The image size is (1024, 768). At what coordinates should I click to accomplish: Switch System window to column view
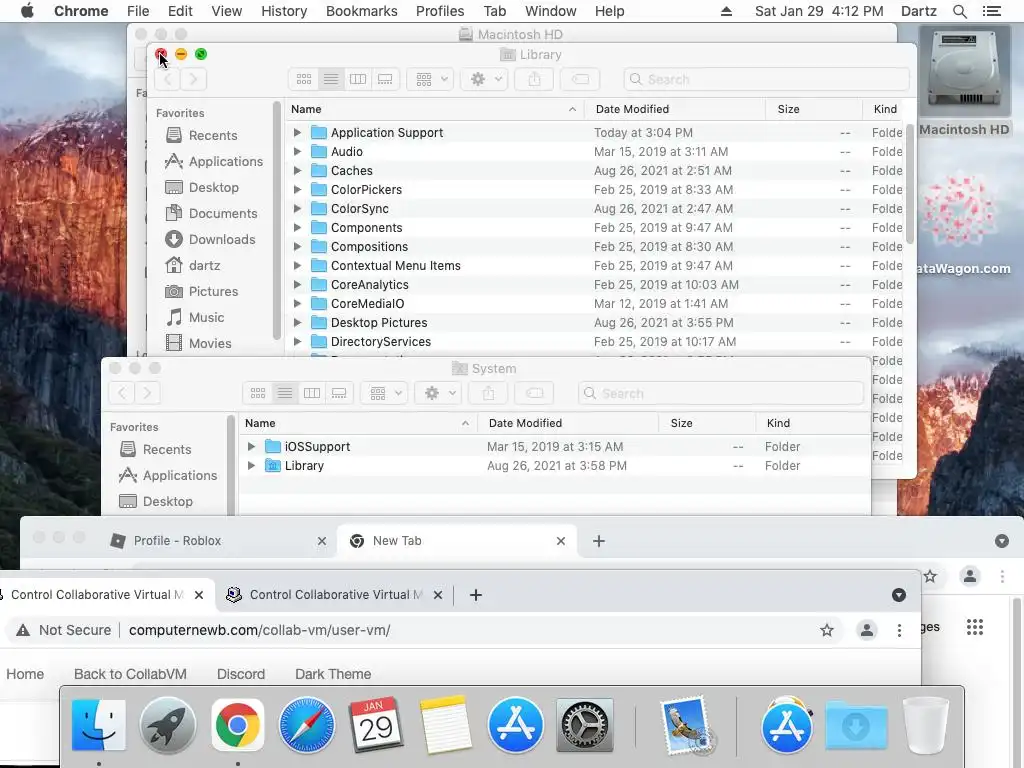tap(312, 393)
